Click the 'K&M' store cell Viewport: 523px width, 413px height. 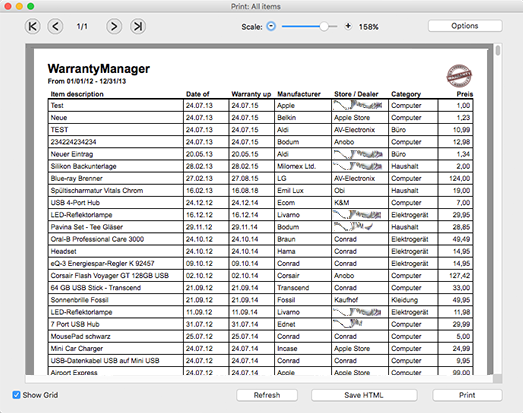[x=360, y=203]
